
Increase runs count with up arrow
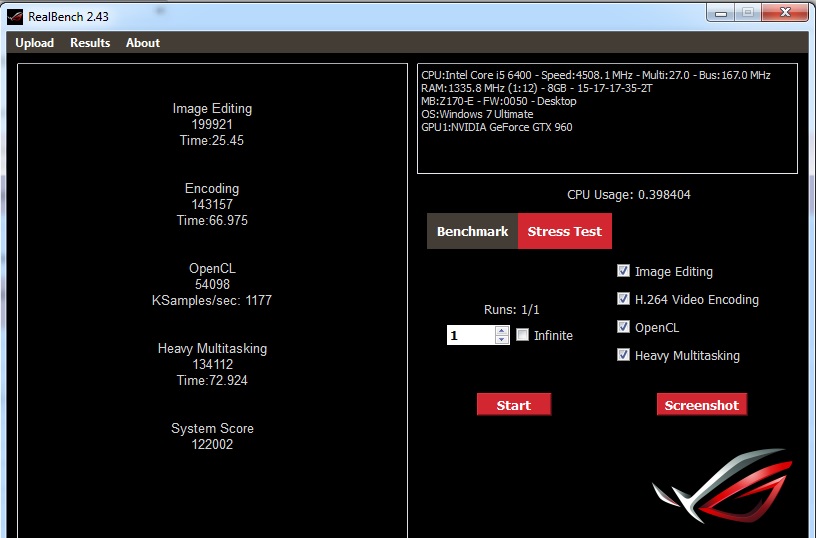[x=502, y=330]
